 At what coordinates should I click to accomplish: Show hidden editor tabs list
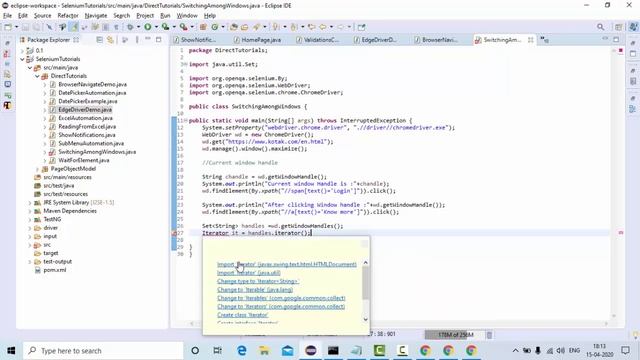[x=544, y=40]
